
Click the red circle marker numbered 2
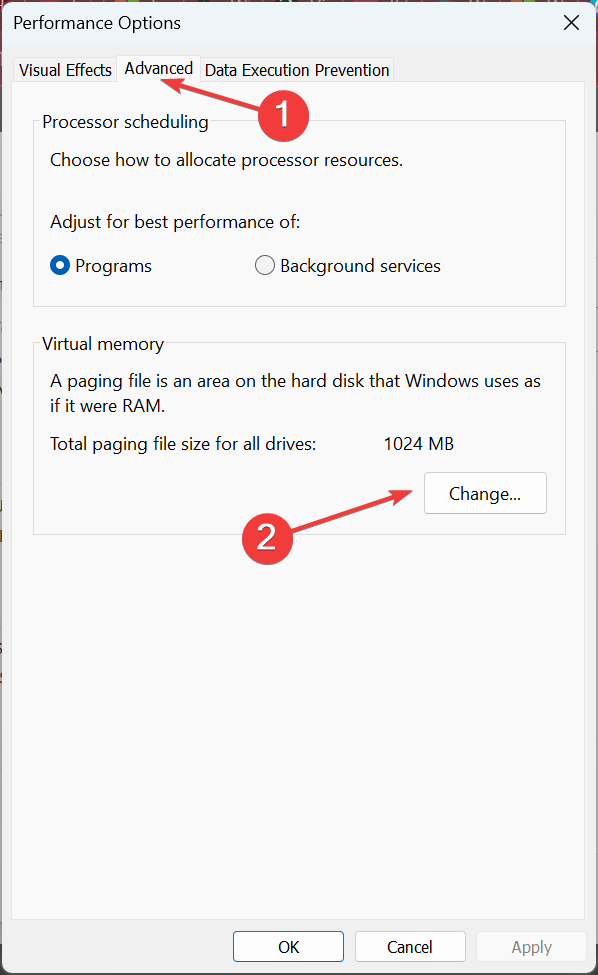click(267, 538)
